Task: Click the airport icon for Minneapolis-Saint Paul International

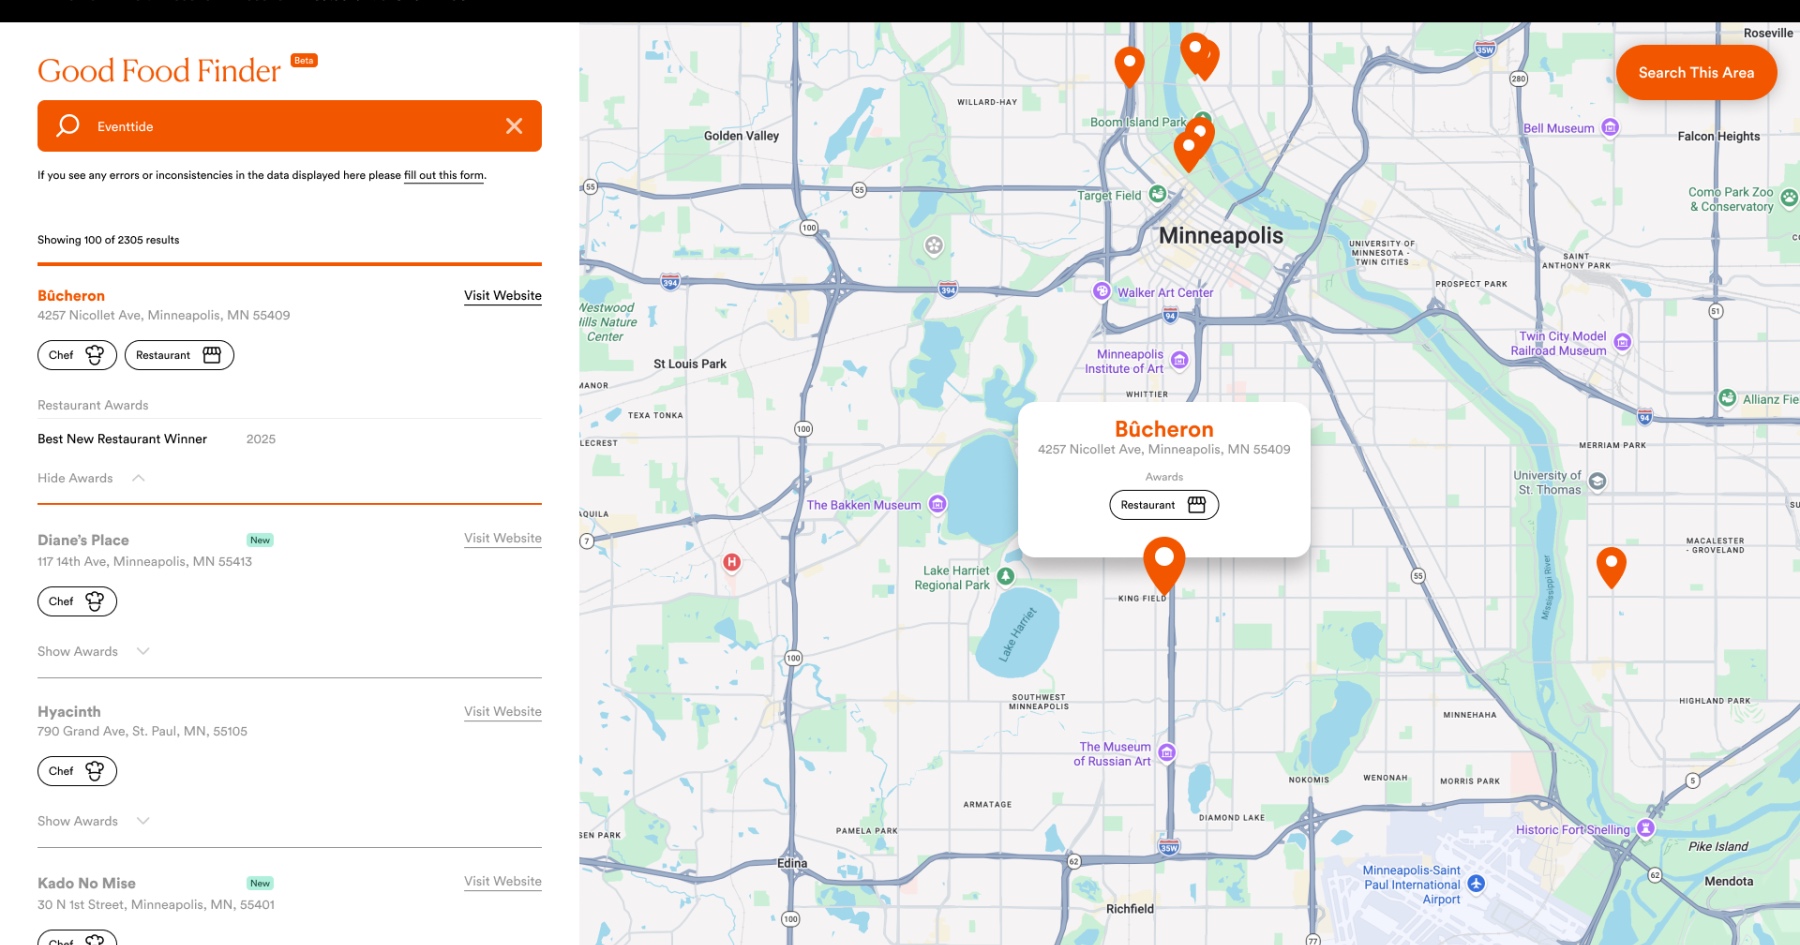Action: pos(1476,884)
